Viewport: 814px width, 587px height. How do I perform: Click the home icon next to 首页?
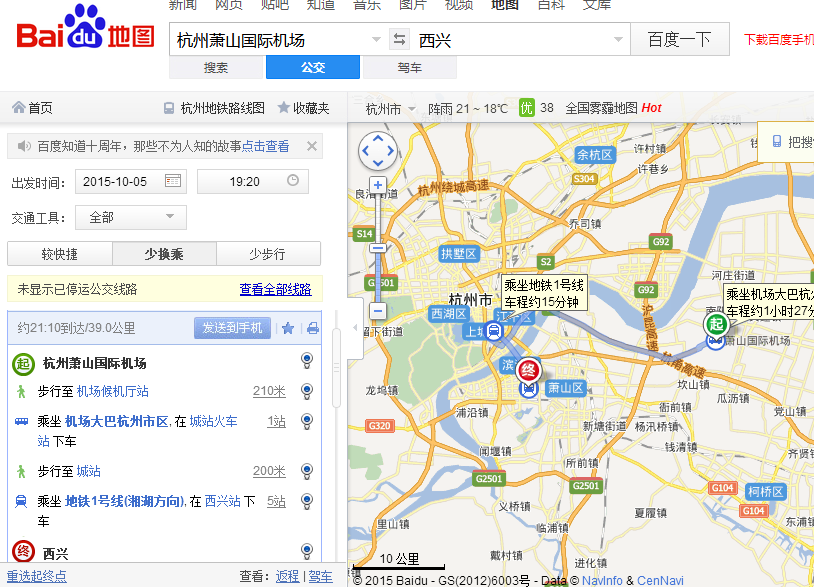point(19,107)
